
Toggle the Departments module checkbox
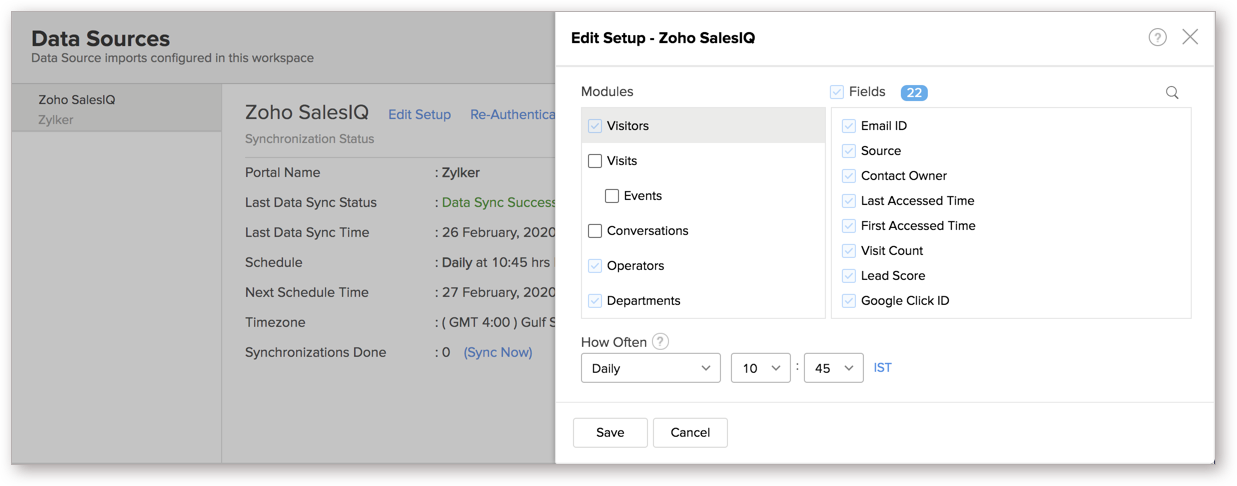tap(595, 301)
